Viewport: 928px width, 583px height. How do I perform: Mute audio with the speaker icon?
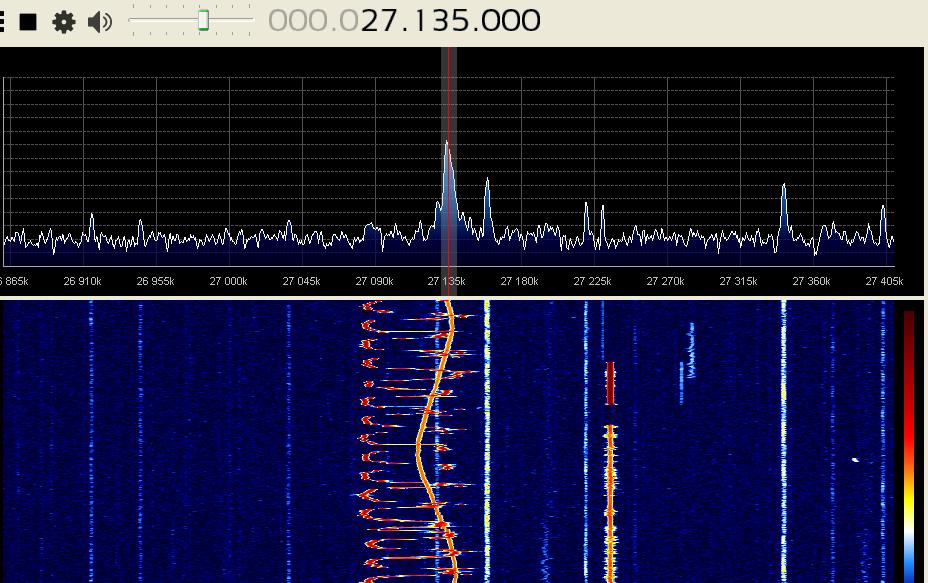(100, 21)
